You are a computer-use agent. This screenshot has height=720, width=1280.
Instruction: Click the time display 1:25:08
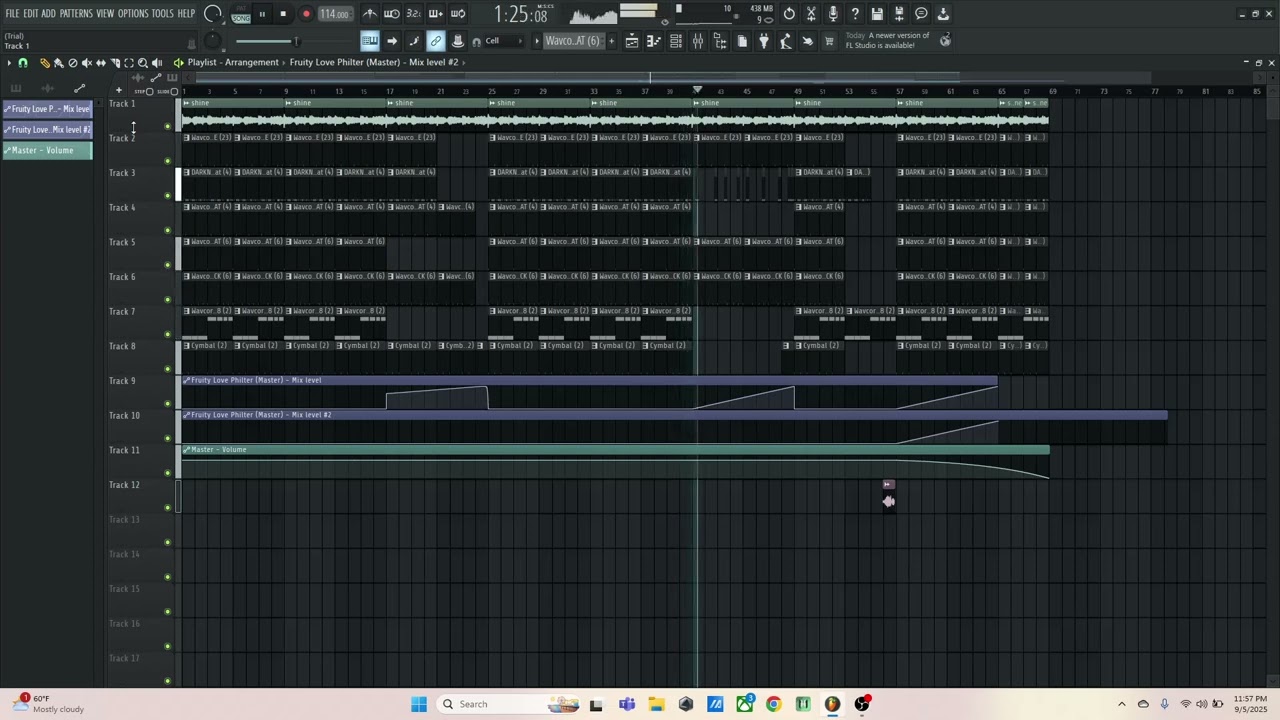click(521, 15)
